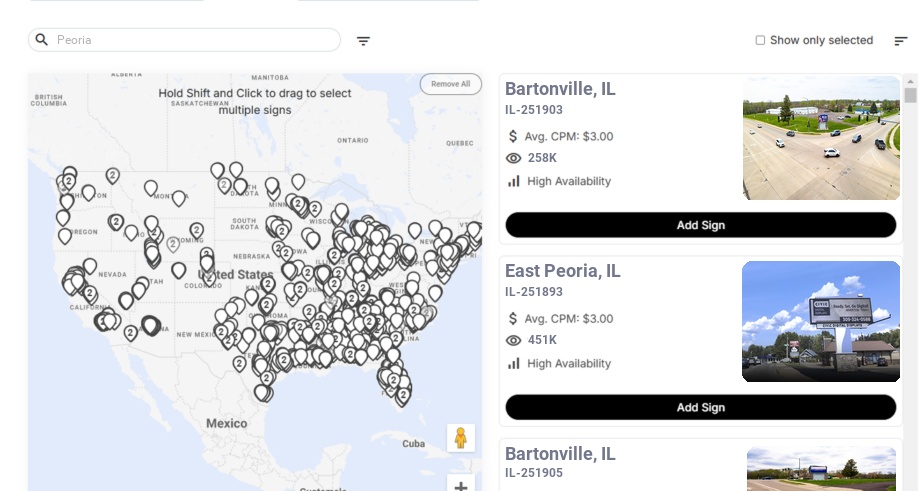
Task: Open the Bartonville IL-251905 listing thumbnail
Action: [823, 469]
